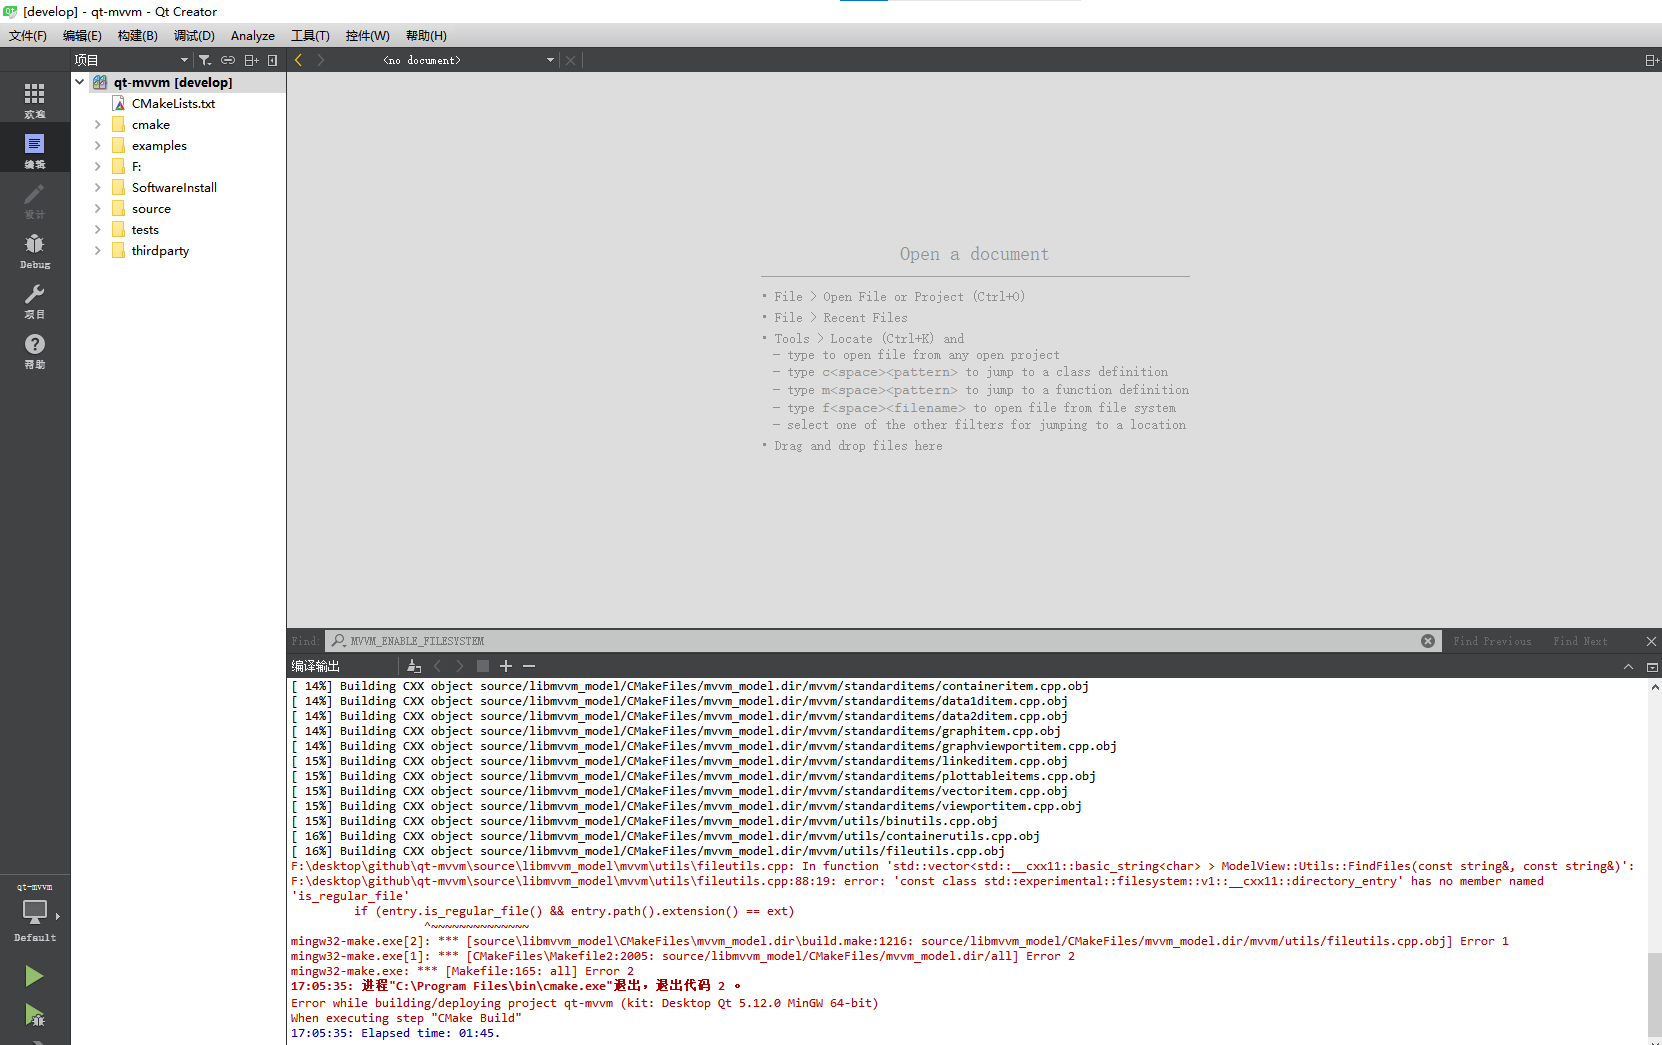This screenshot has height=1045, width=1662.
Task: Split the editor view
Action: point(1651,60)
